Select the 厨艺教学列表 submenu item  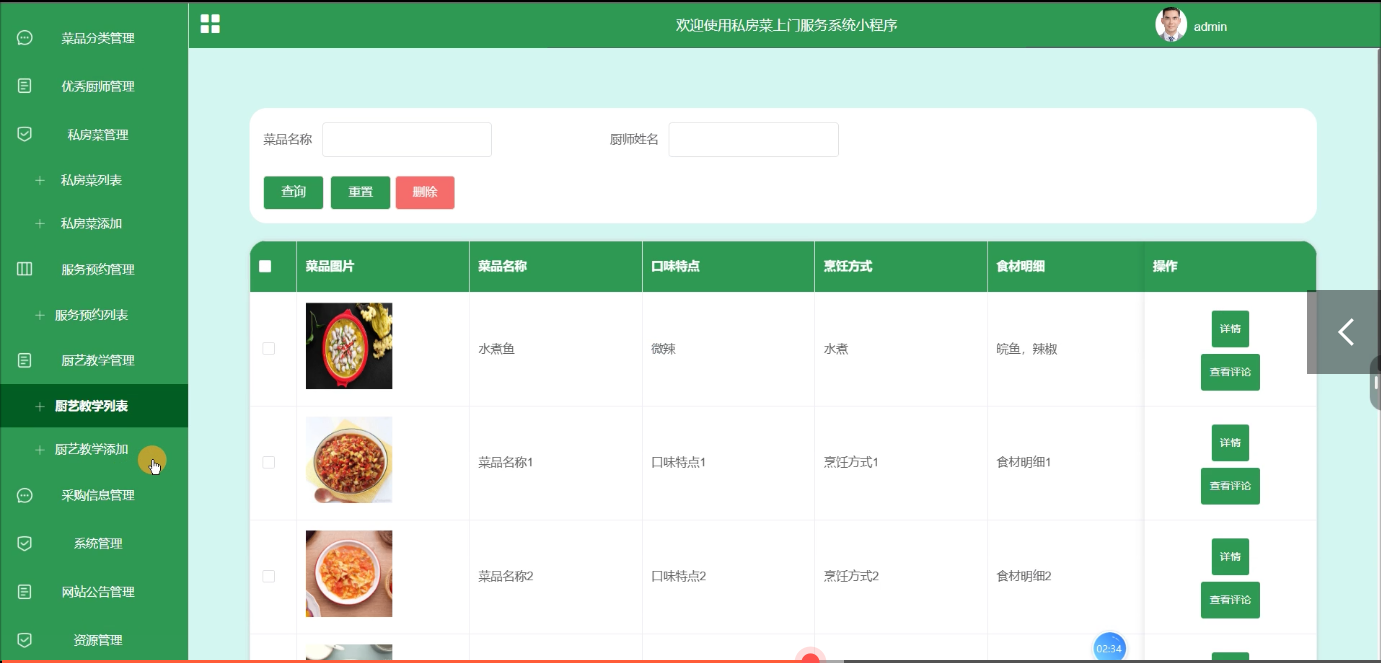[x=94, y=406]
